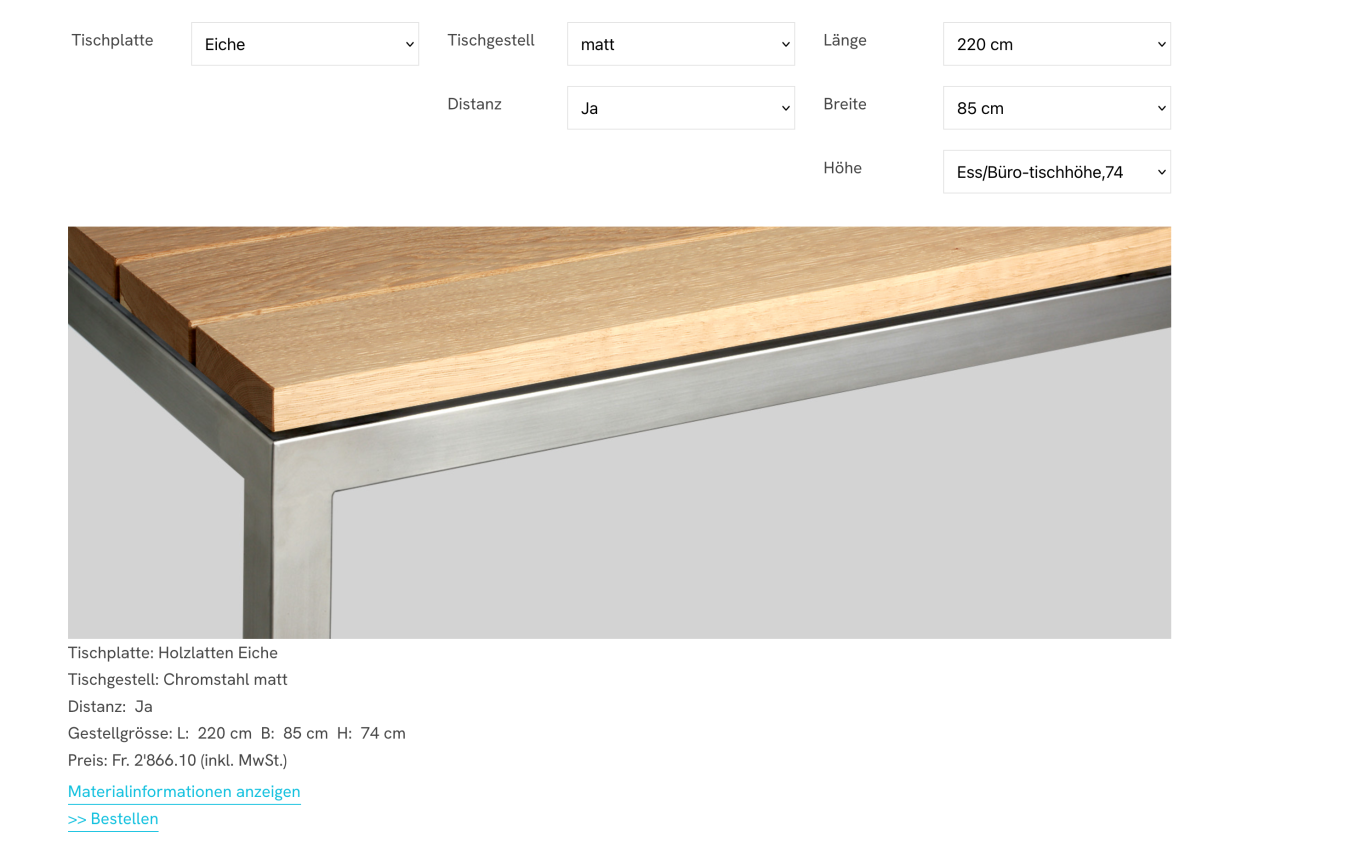
Task: Follow the >> Bestellen link
Action: pyautogui.click(x=113, y=818)
